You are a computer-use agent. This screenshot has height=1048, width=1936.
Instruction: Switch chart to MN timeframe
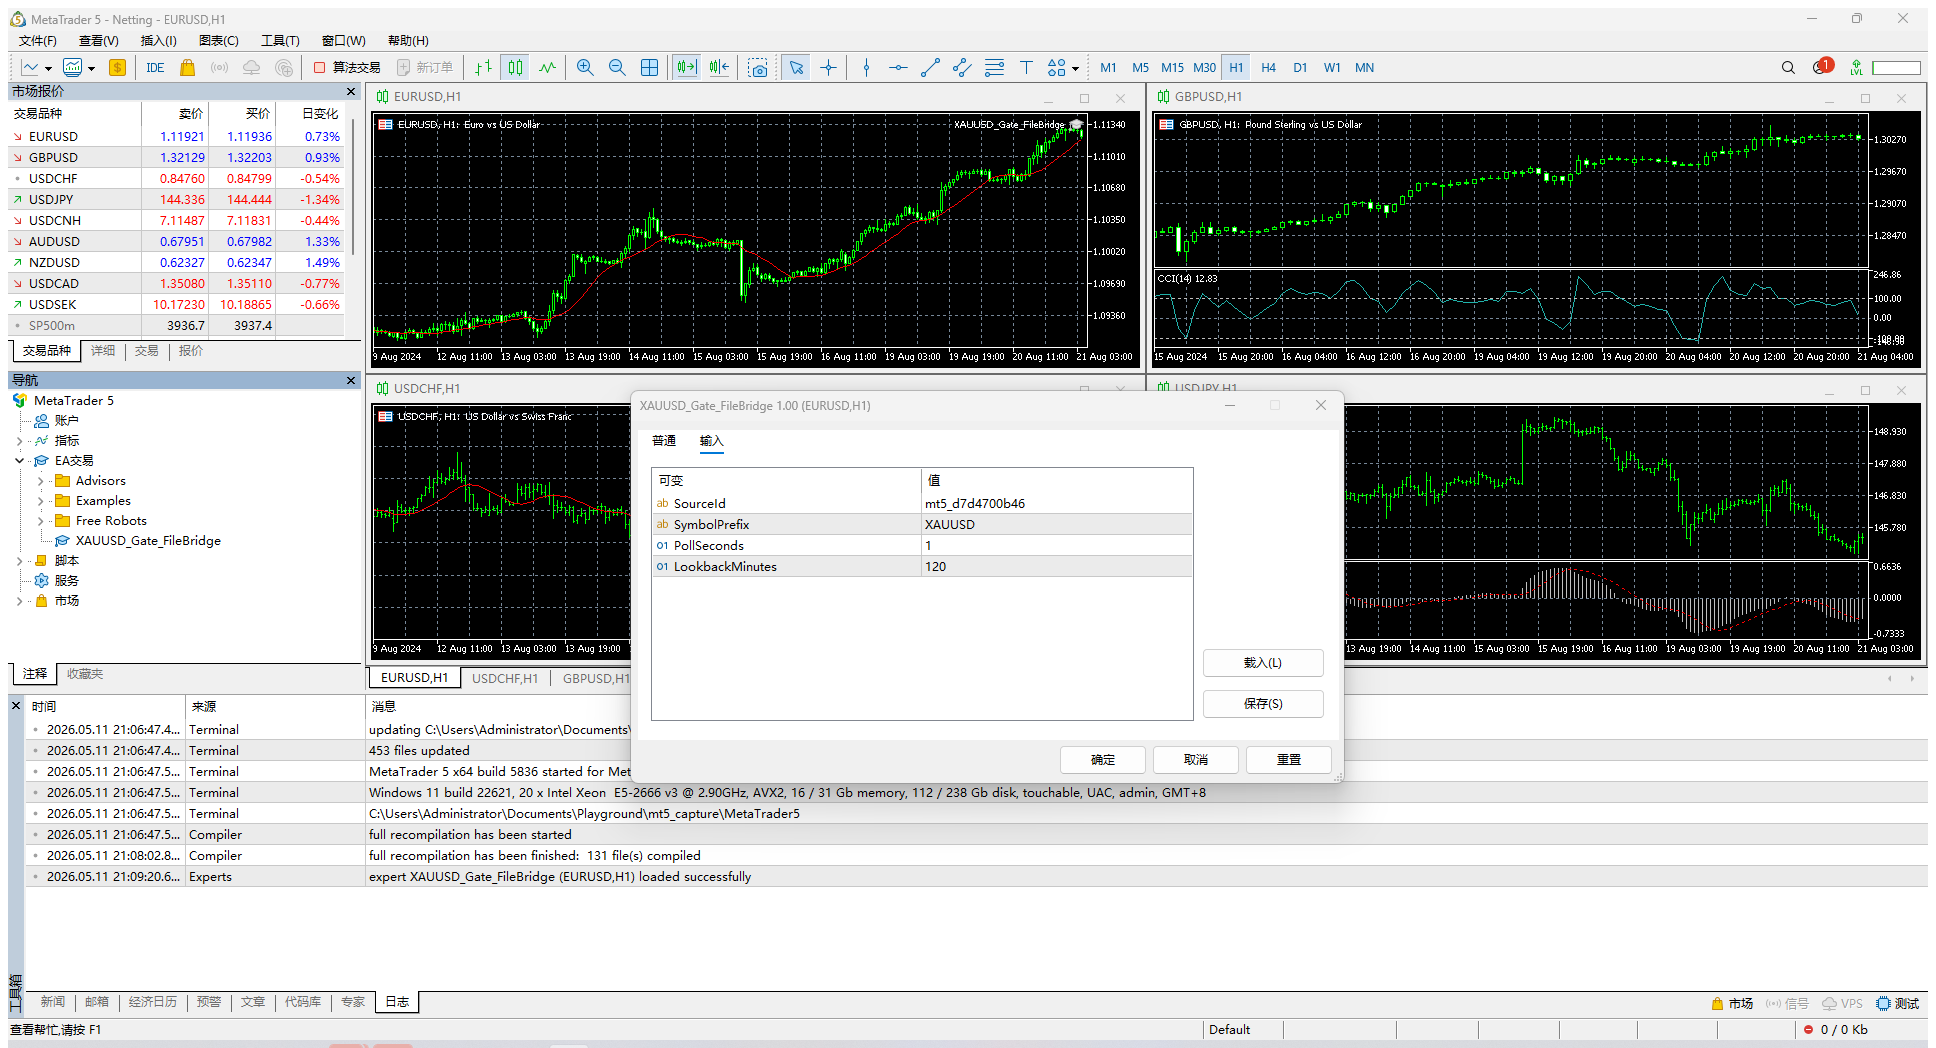pos(1364,68)
